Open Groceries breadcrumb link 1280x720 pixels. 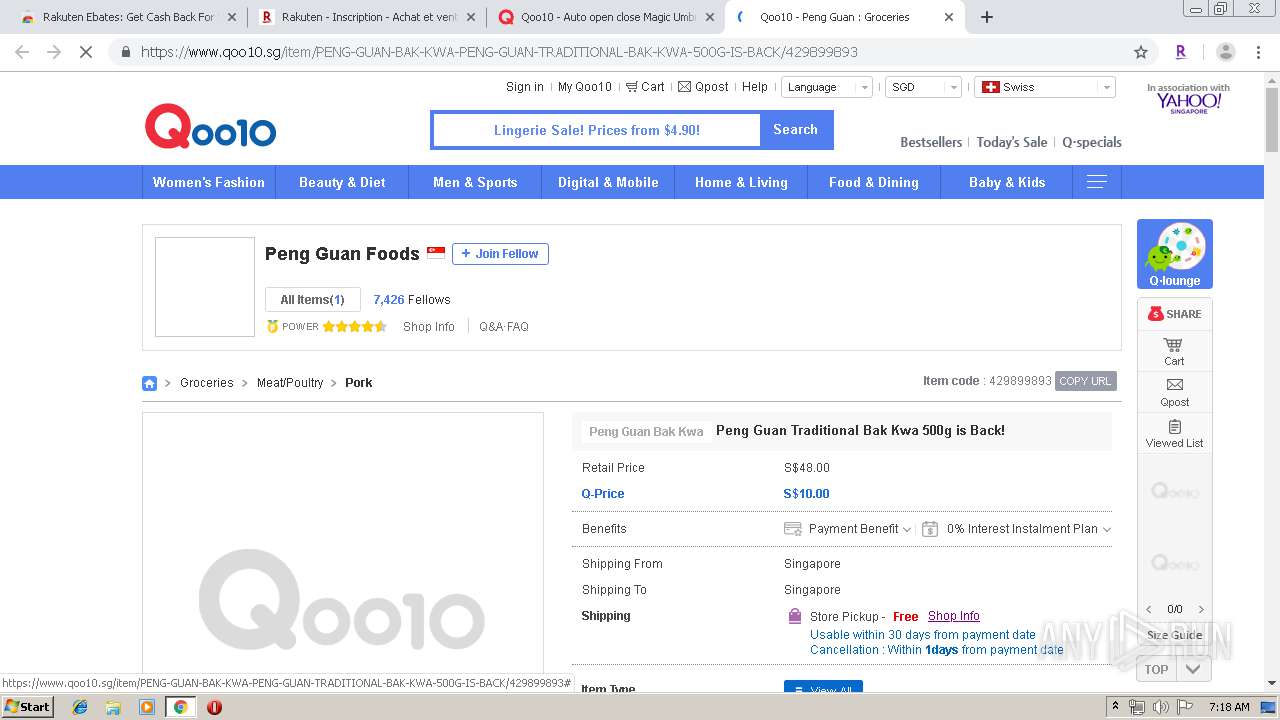click(x=207, y=383)
